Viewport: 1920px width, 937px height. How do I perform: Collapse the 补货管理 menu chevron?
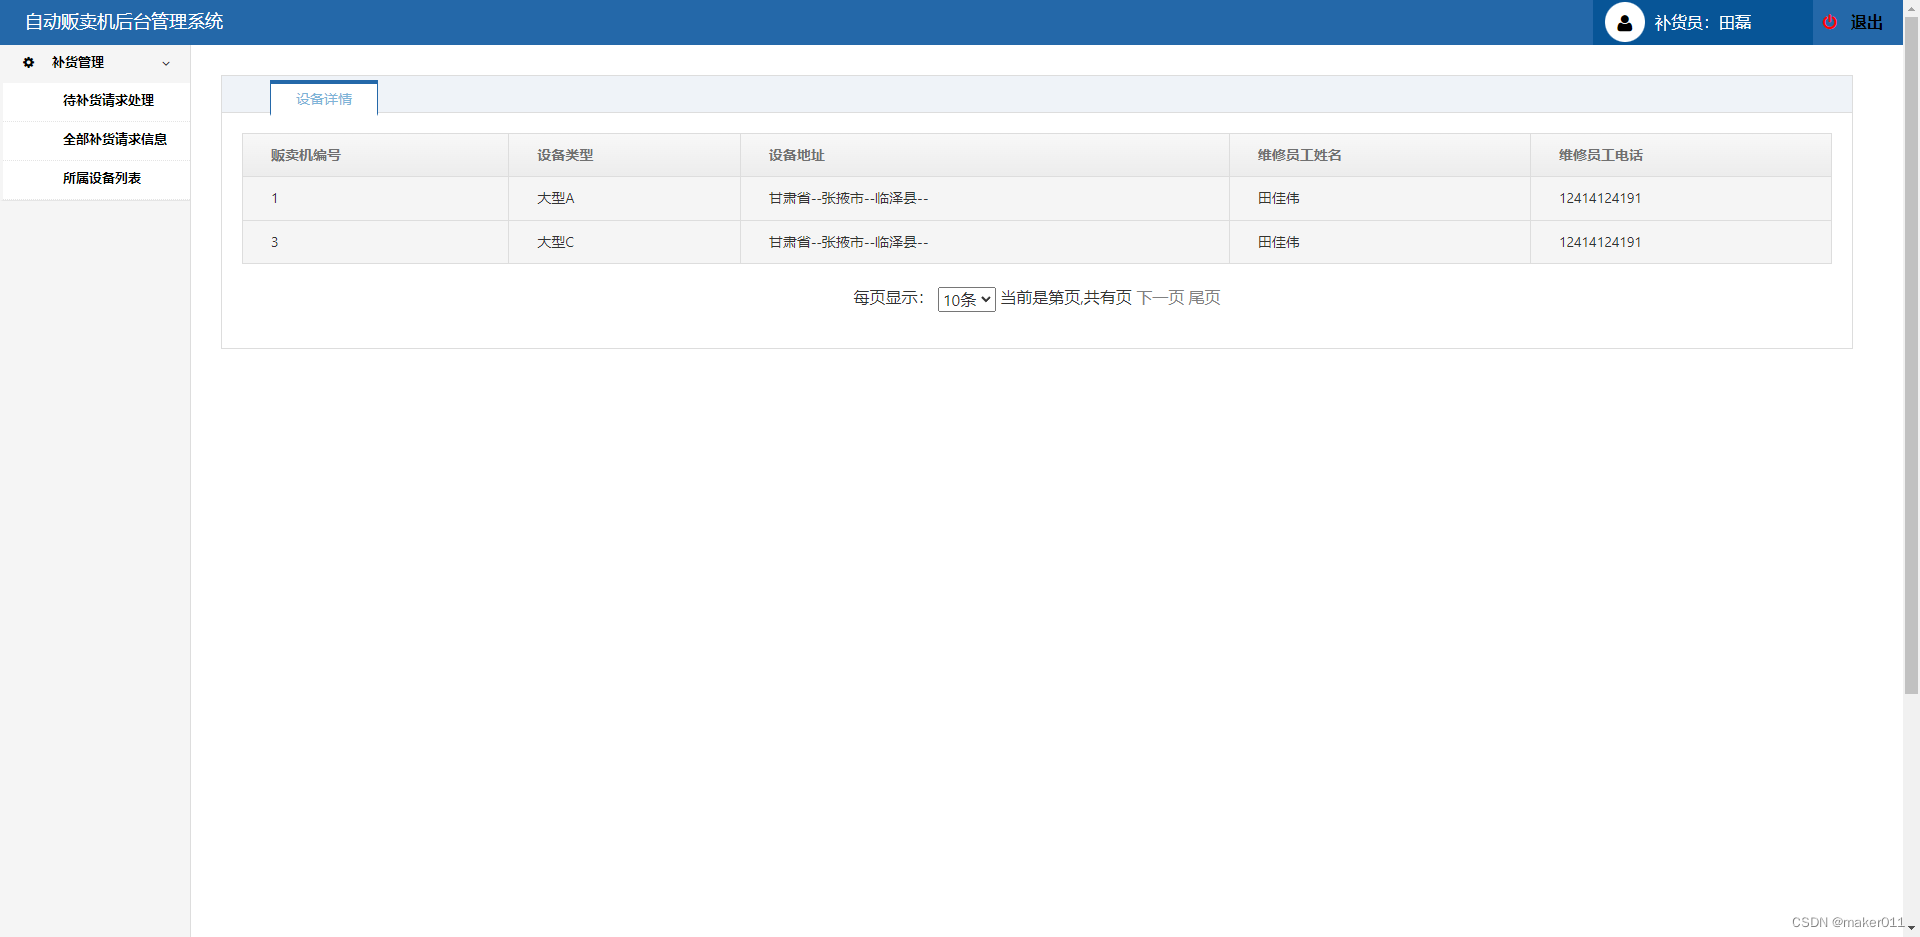click(166, 63)
